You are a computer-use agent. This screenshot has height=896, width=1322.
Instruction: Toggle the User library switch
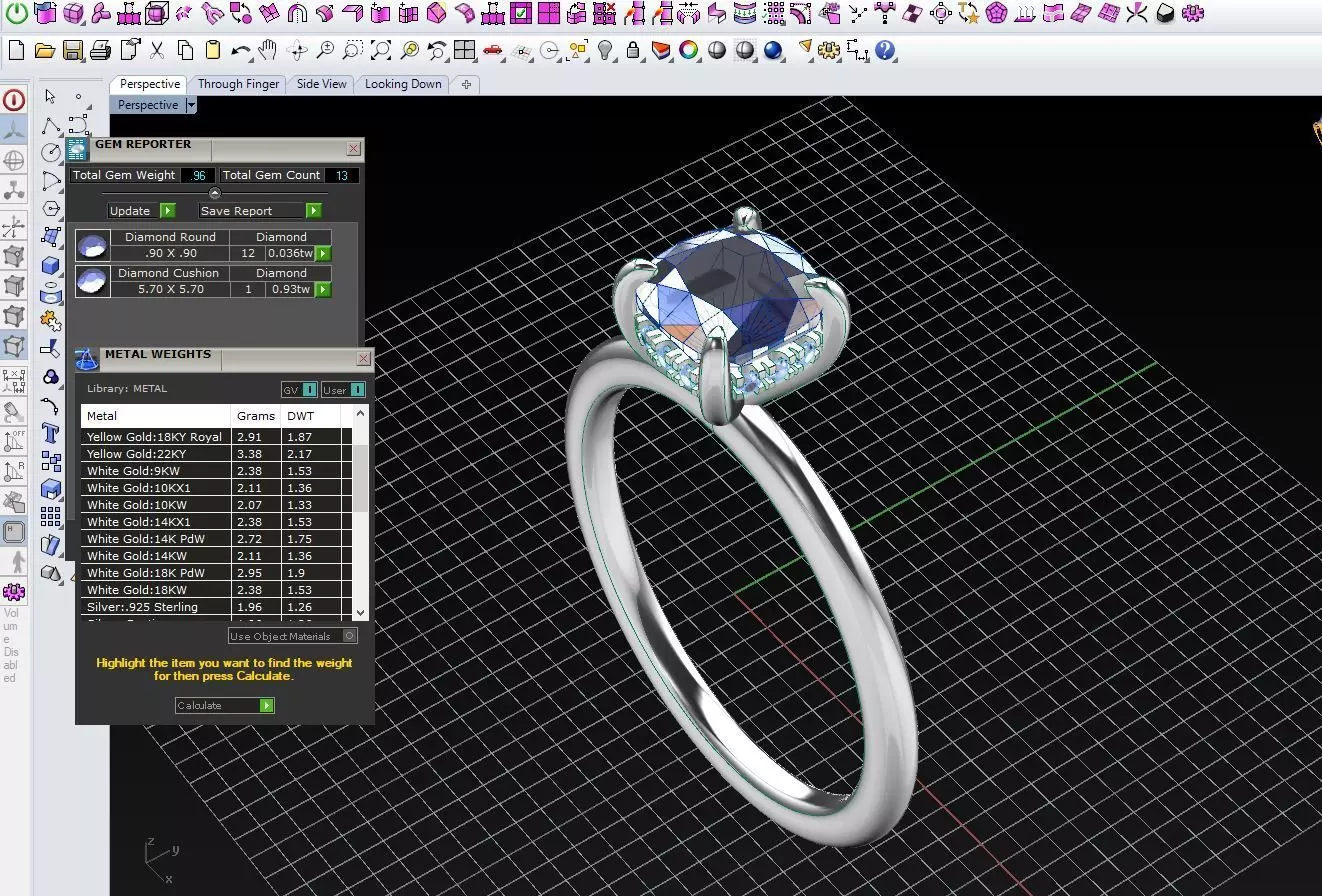click(343, 390)
